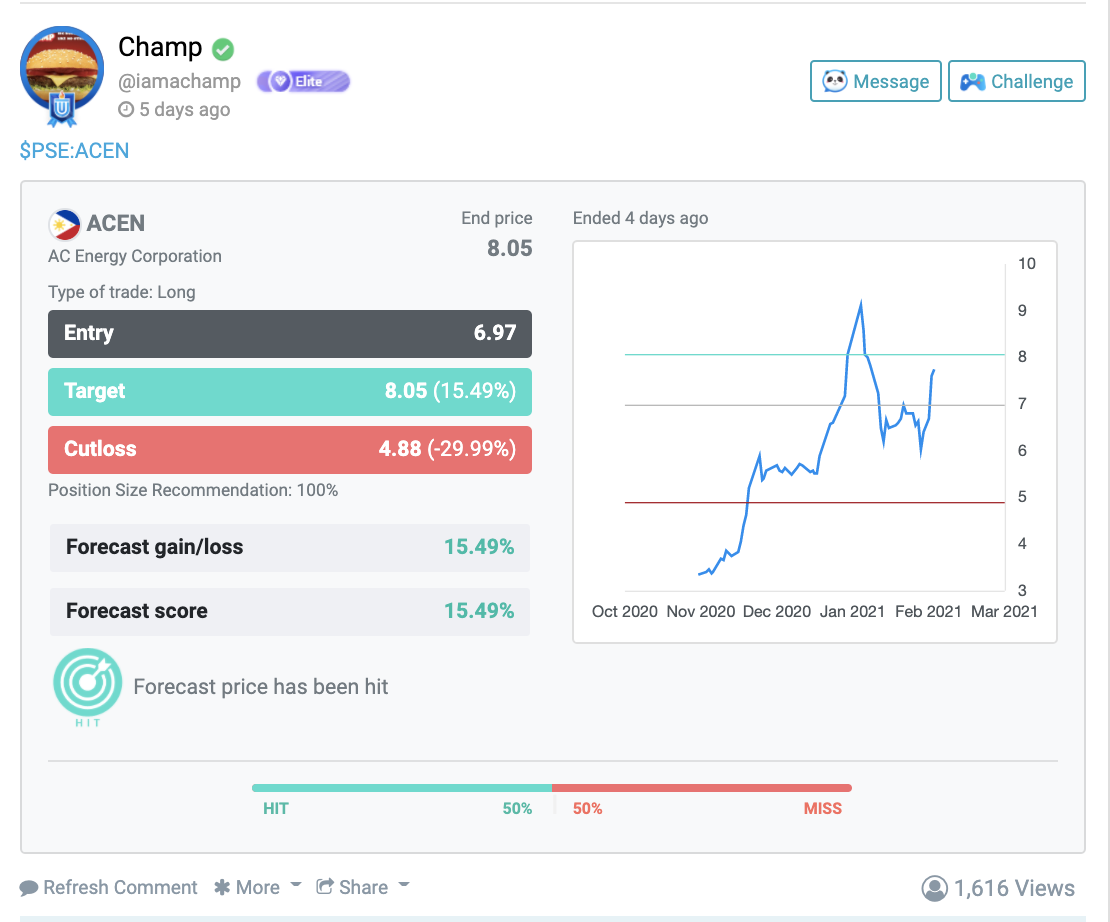Click the Forecast price has been hit message
The image size is (1110, 922).
point(261,687)
